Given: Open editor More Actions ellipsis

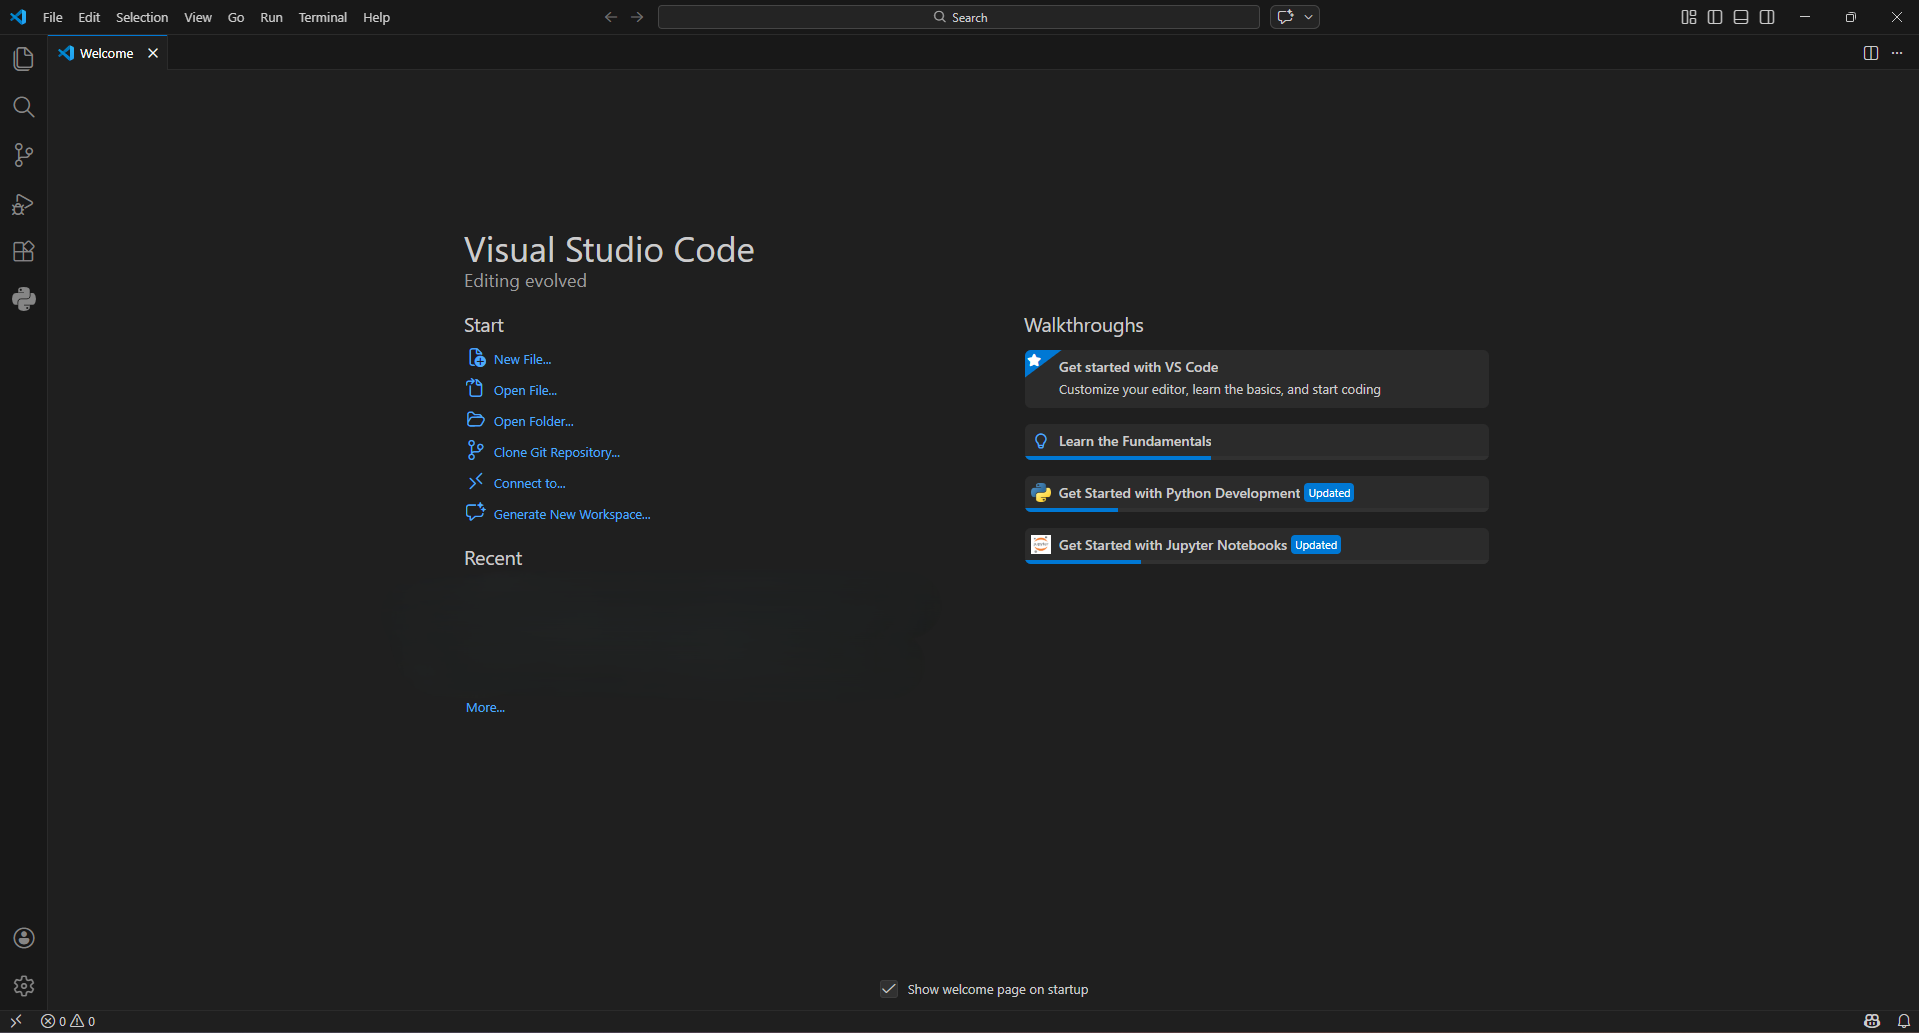Looking at the screenshot, I should pos(1897,53).
